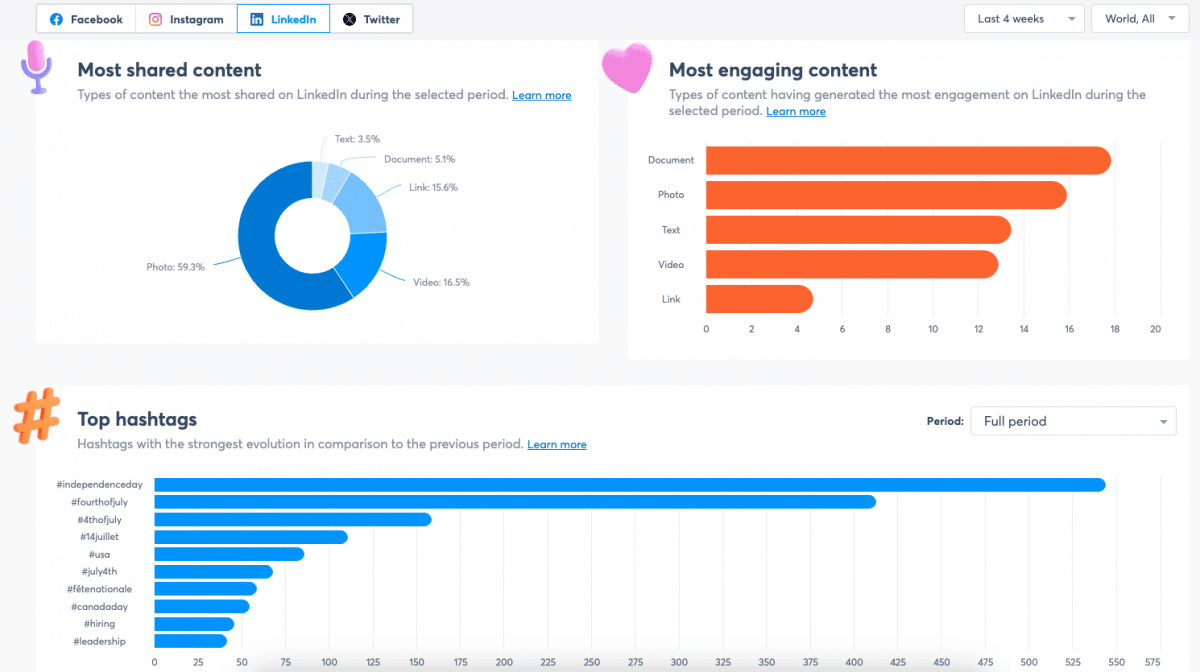
Task: Open the Full period dropdown for Top hashtags
Action: click(1072, 421)
